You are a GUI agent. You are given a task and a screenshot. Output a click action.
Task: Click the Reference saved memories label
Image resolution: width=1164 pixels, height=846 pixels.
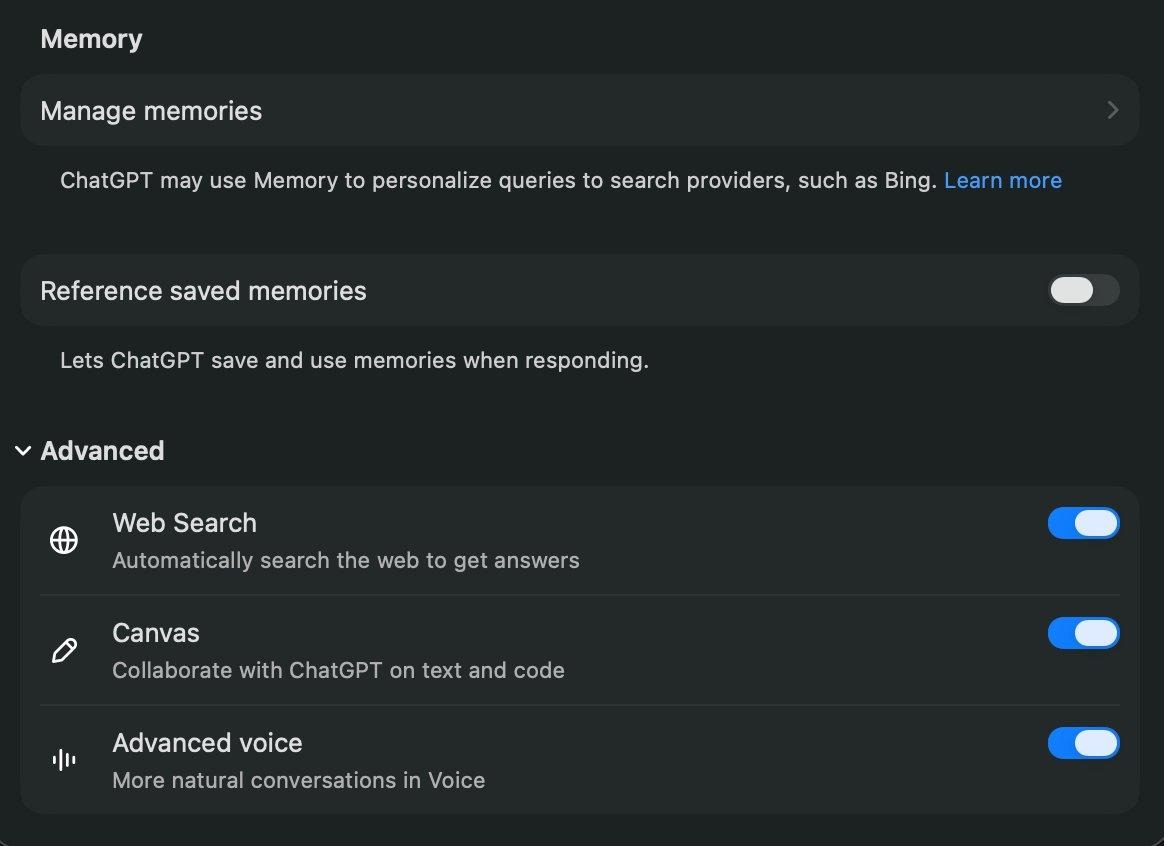tap(203, 291)
